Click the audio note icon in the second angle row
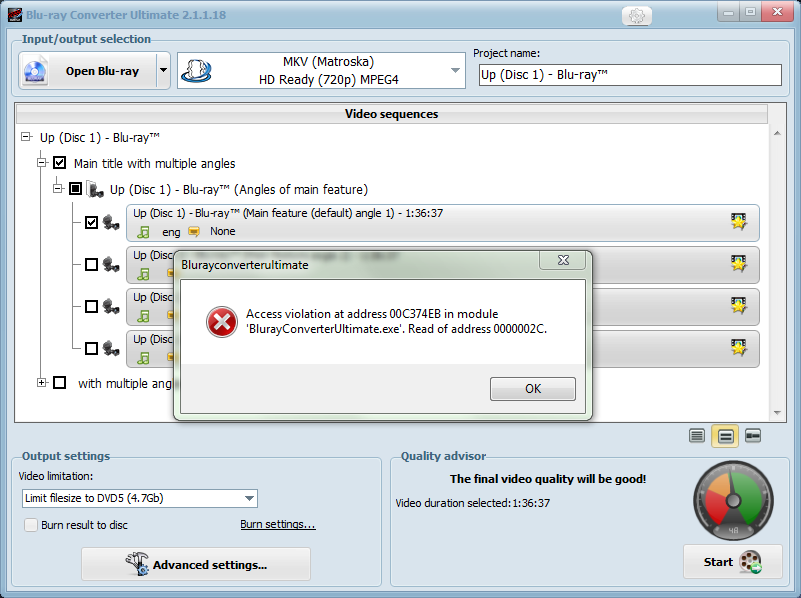 click(144, 274)
